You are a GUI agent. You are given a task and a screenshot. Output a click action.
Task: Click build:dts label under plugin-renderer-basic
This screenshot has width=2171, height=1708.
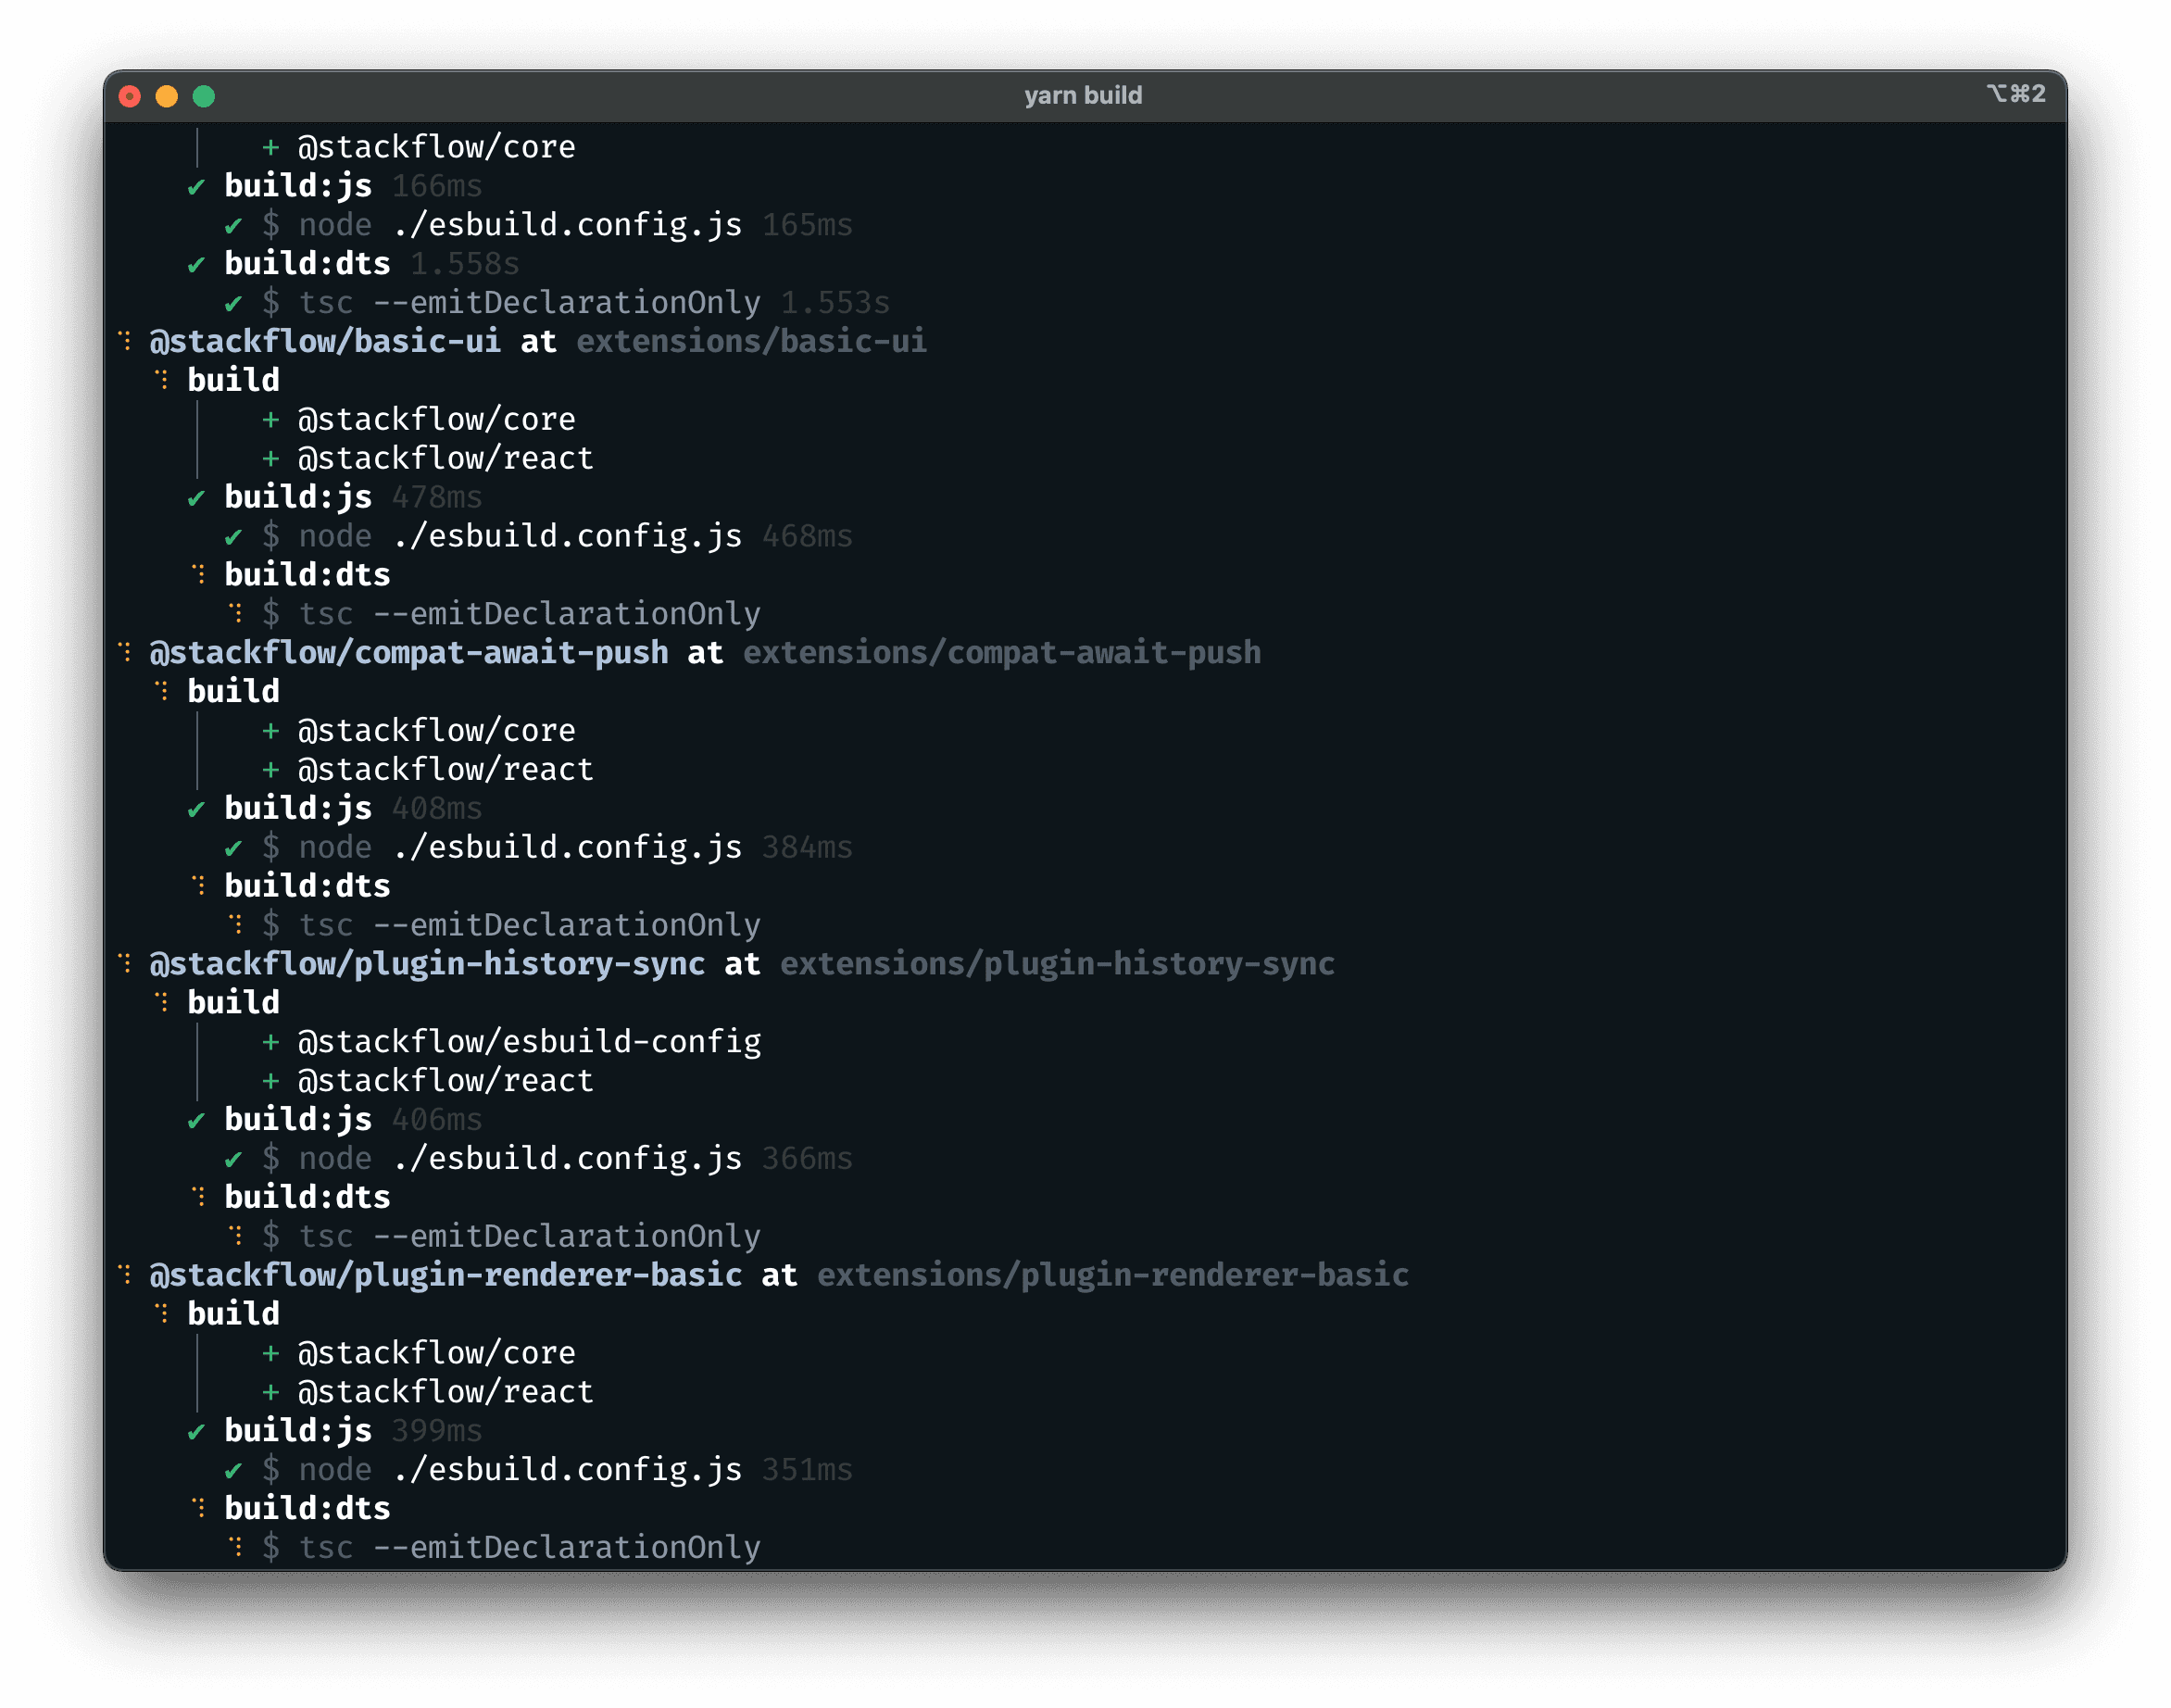coord(307,1508)
